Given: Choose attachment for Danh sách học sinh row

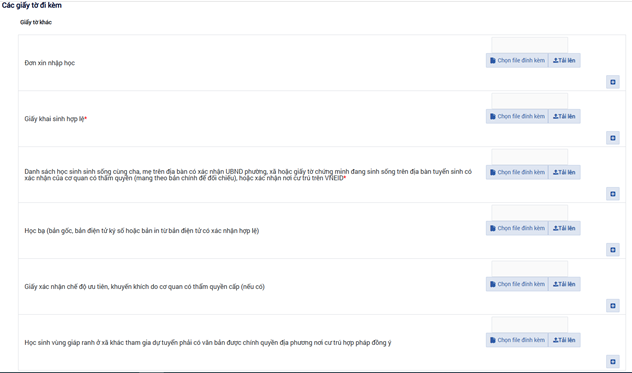Looking at the screenshot, I should click(x=517, y=172).
